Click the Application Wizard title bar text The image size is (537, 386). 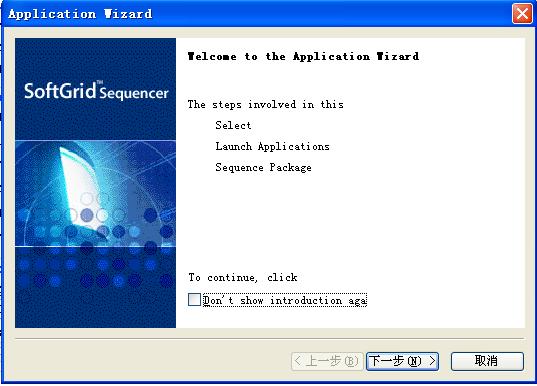pyautogui.click(x=80, y=14)
